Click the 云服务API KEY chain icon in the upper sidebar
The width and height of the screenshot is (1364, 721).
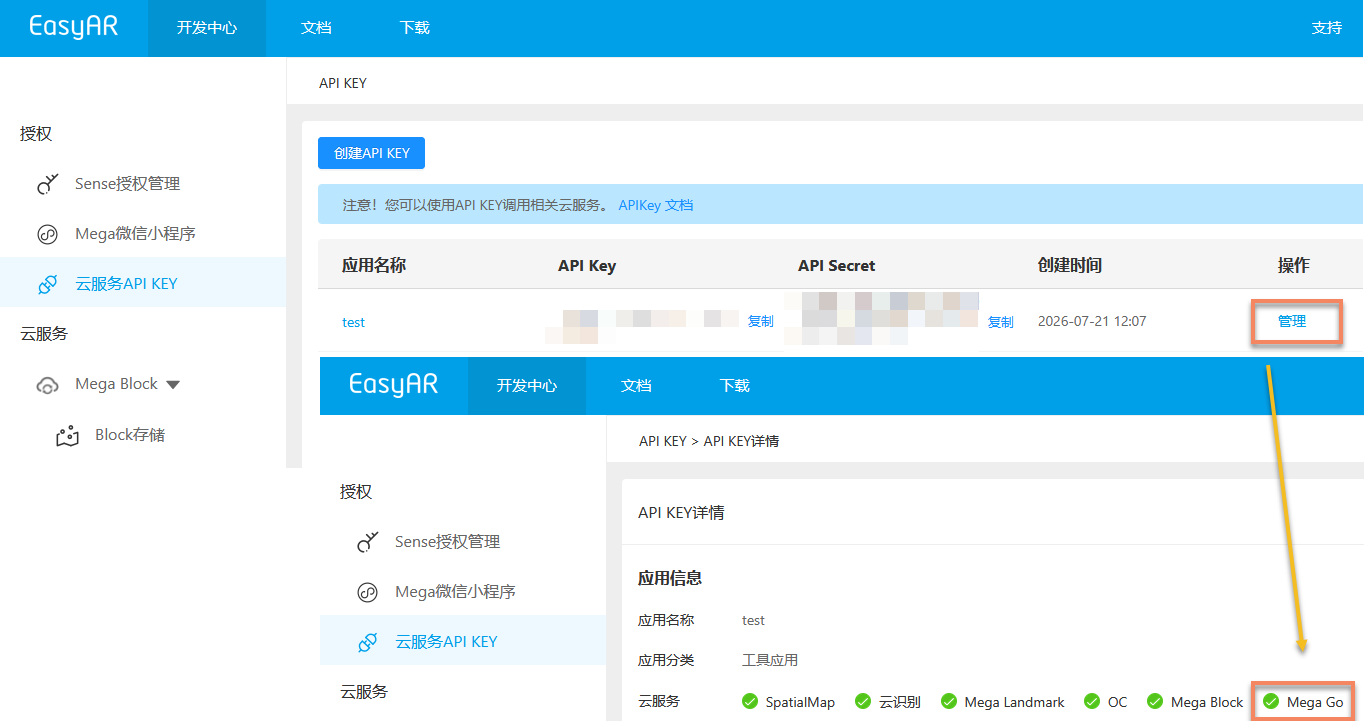pos(48,284)
